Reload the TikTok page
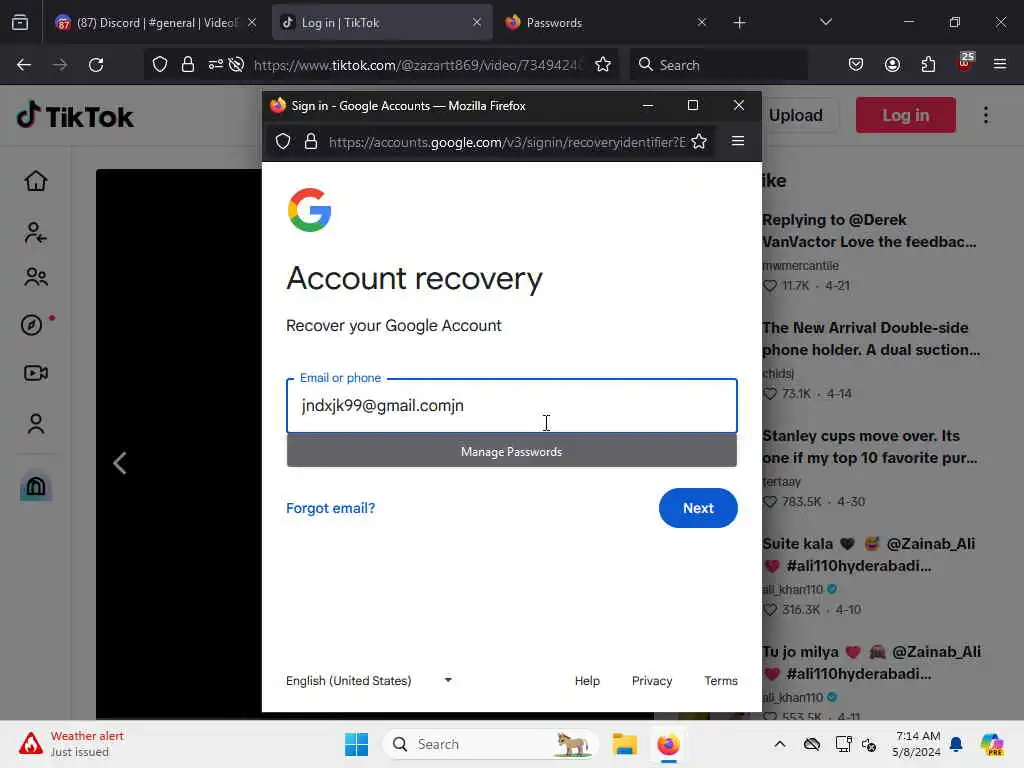The height and width of the screenshot is (768, 1024). [x=96, y=65]
